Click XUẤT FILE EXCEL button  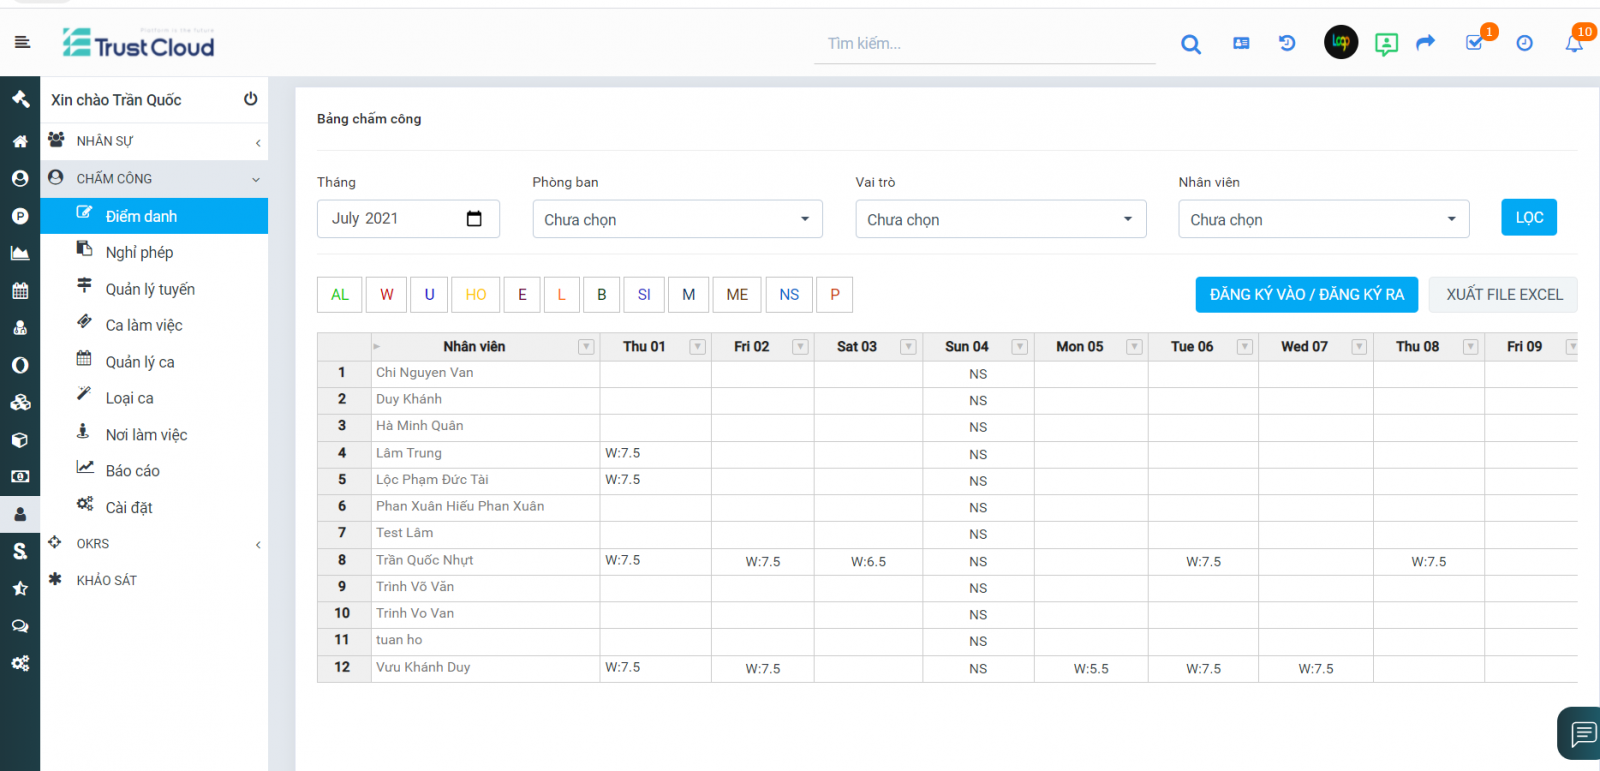[1503, 295]
